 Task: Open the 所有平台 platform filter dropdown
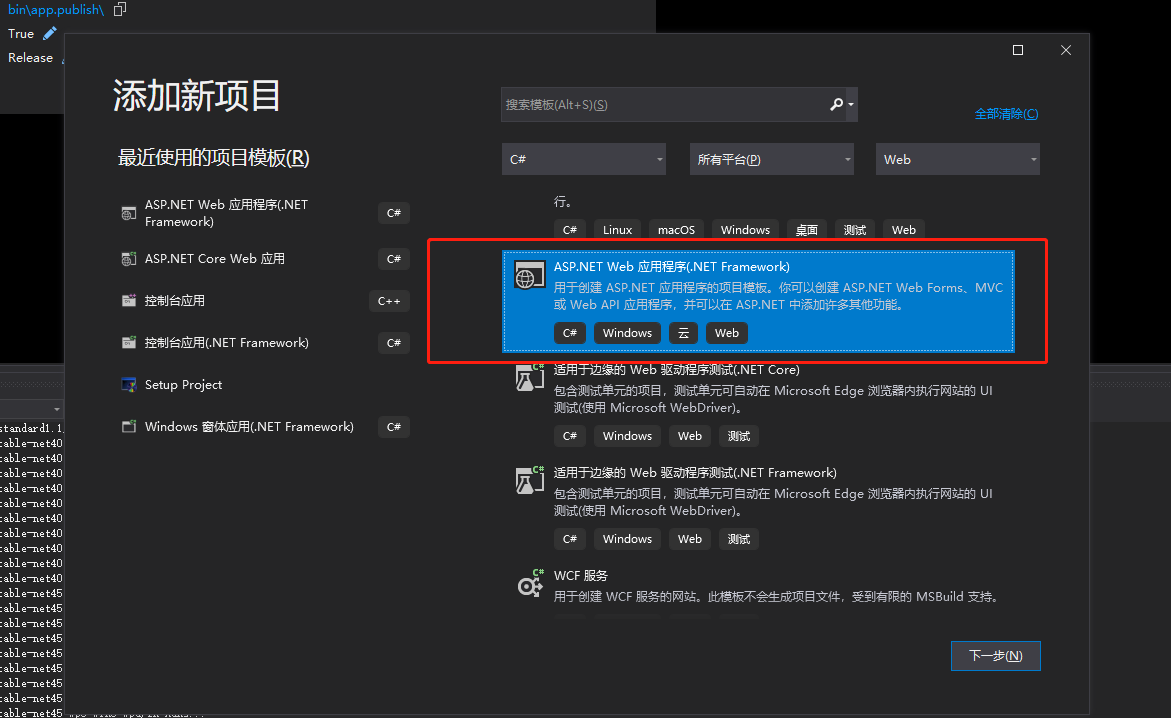pyautogui.click(x=771, y=159)
